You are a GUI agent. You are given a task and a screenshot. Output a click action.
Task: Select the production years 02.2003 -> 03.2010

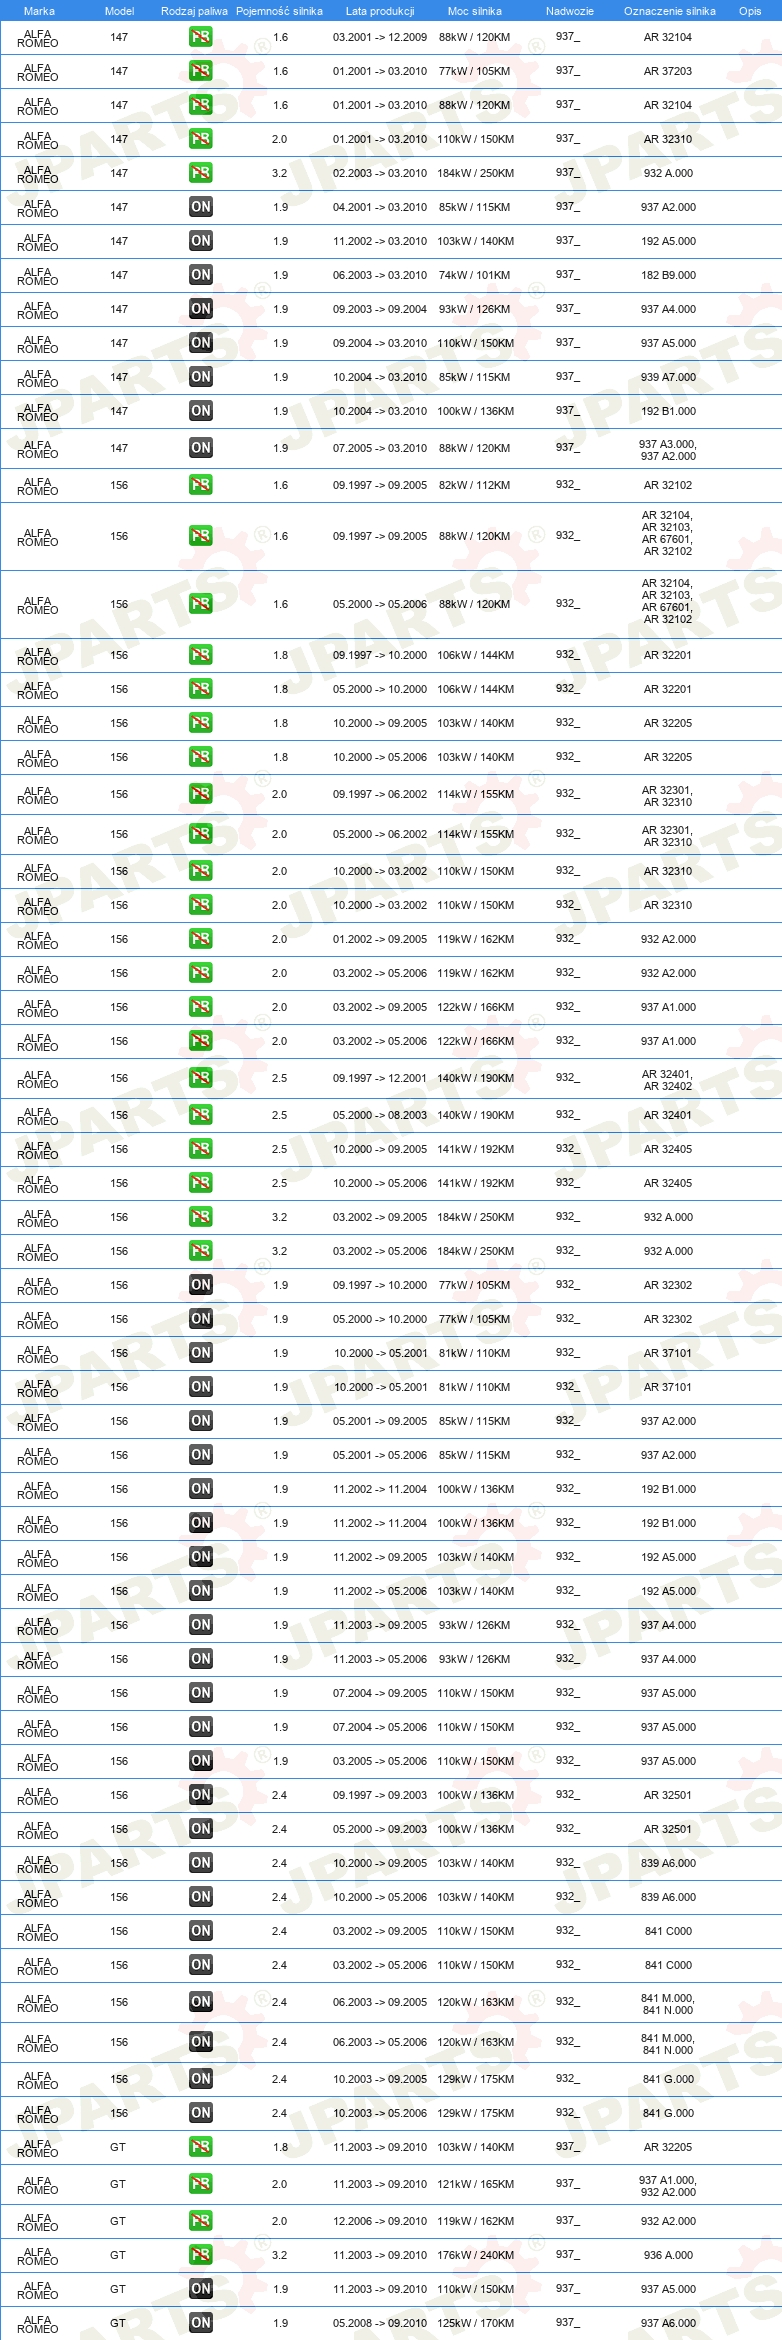click(380, 173)
